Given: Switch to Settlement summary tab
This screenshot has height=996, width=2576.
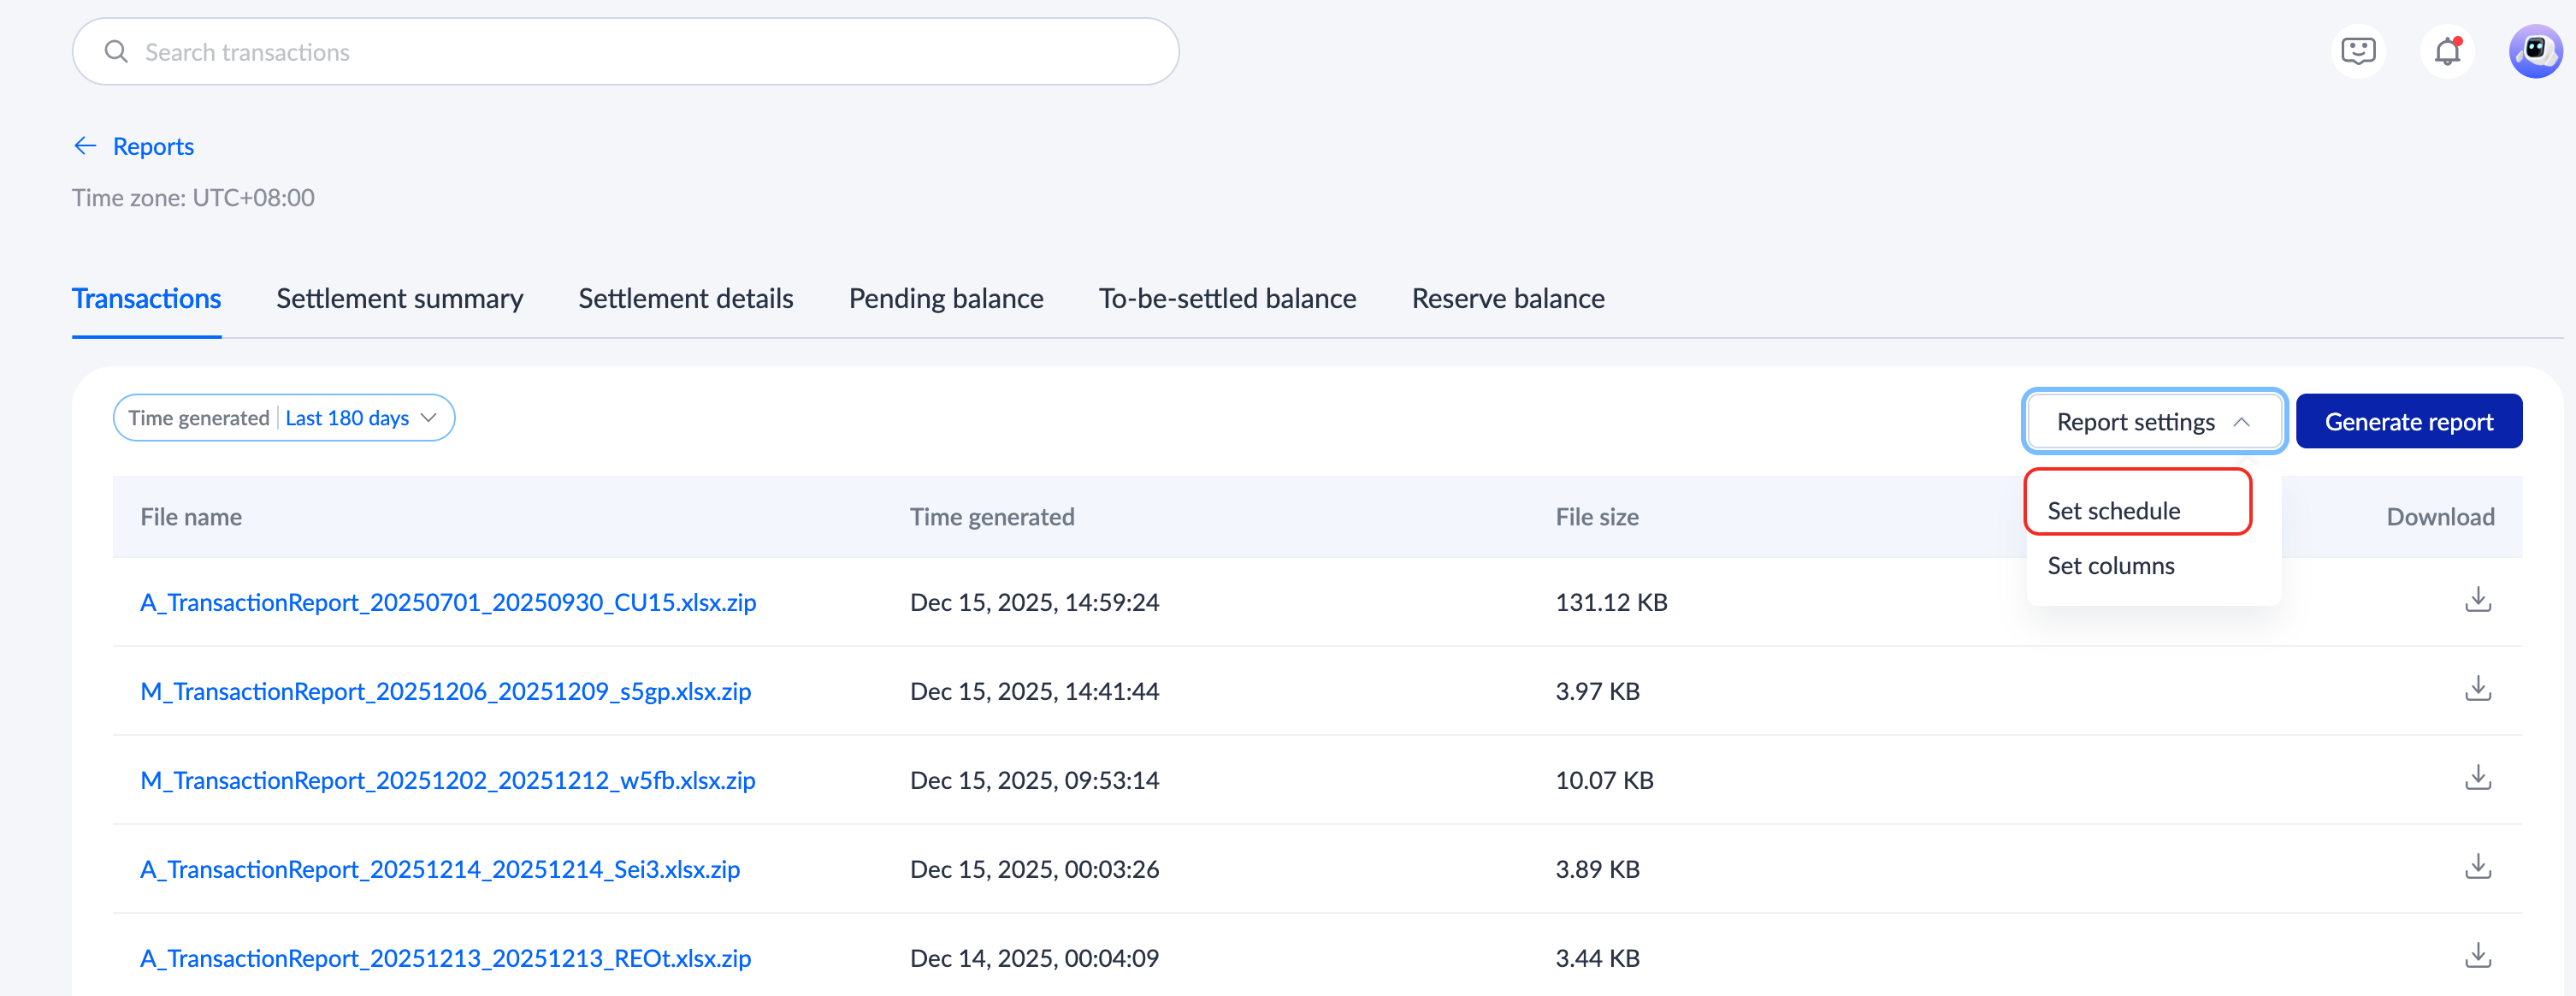Looking at the screenshot, I should coord(399,299).
